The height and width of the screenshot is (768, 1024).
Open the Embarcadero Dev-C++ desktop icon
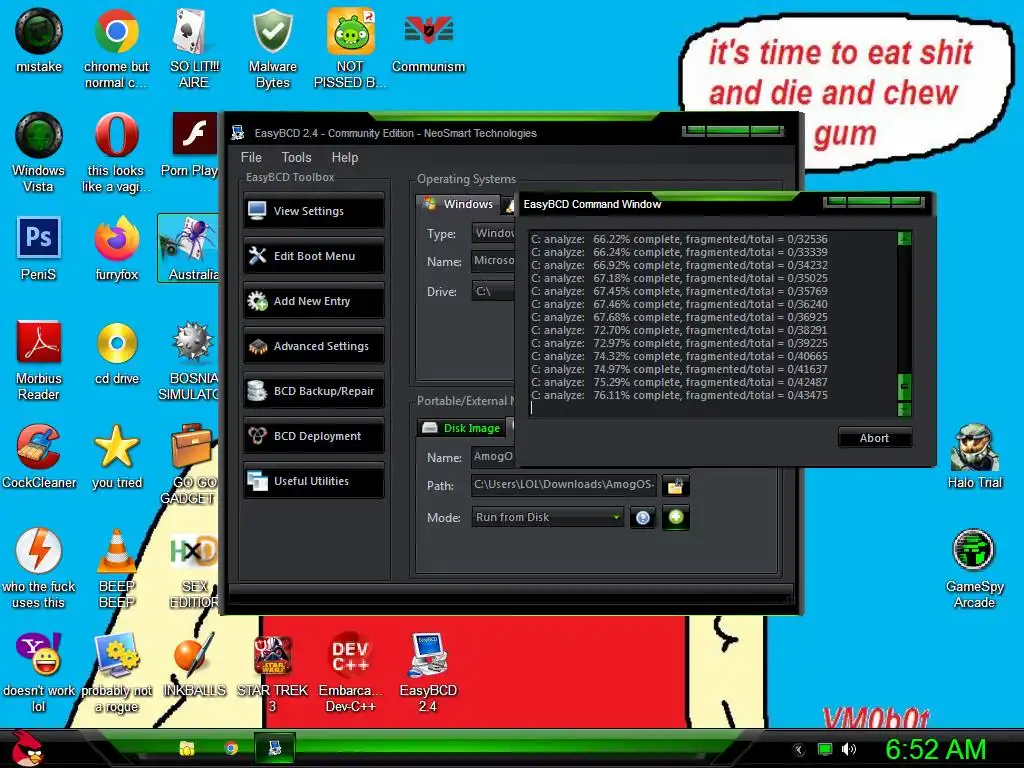(350, 673)
